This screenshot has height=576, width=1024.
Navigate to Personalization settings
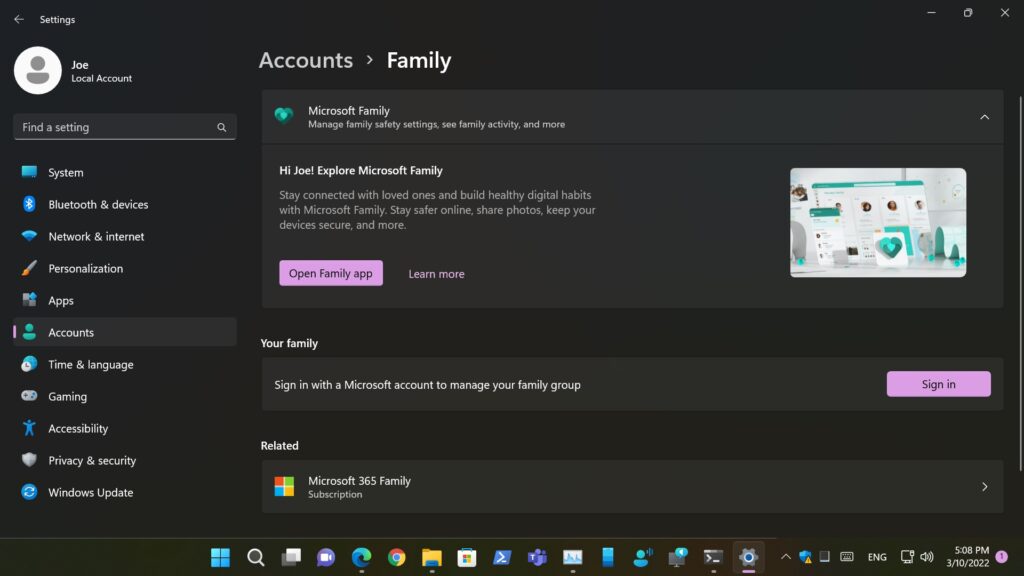(x=85, y=268)
